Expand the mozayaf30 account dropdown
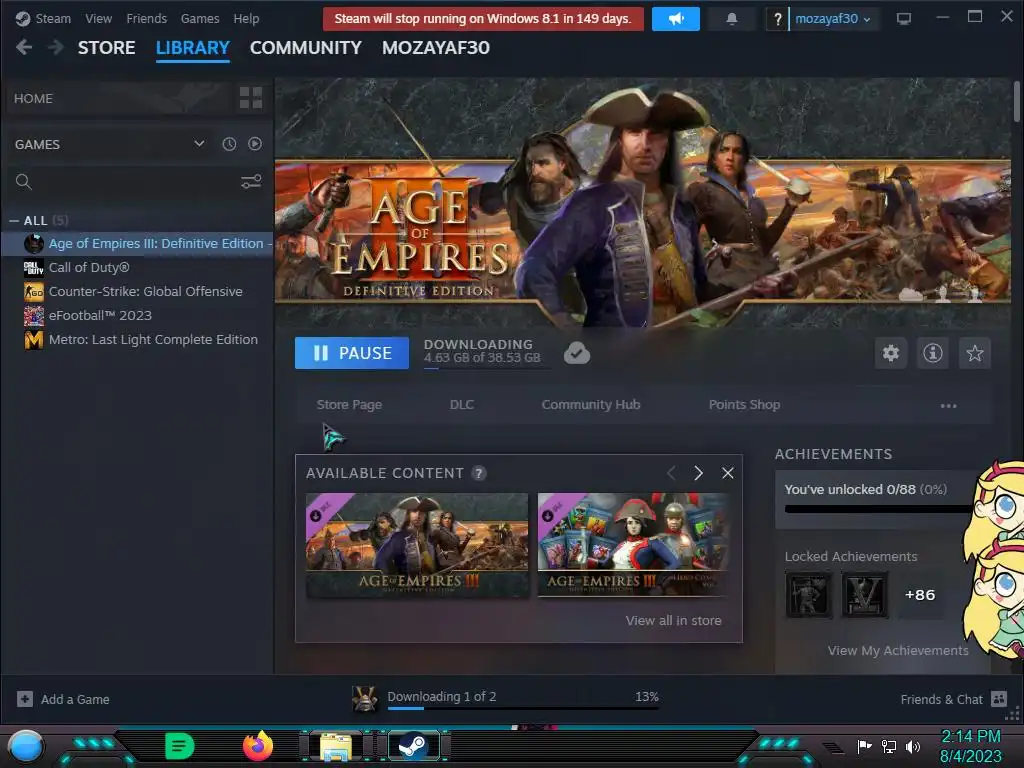This screenshot has height=768, width=1024. 832,19
